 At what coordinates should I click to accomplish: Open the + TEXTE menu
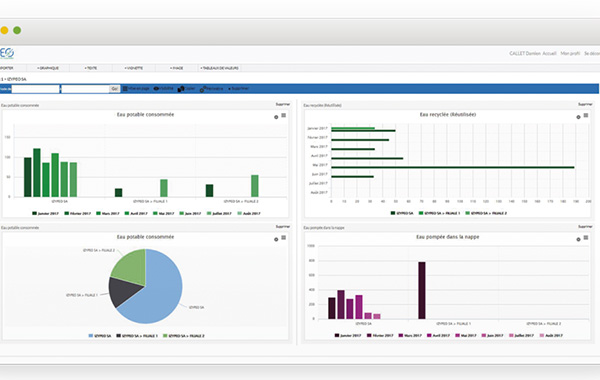coord(91,68)
